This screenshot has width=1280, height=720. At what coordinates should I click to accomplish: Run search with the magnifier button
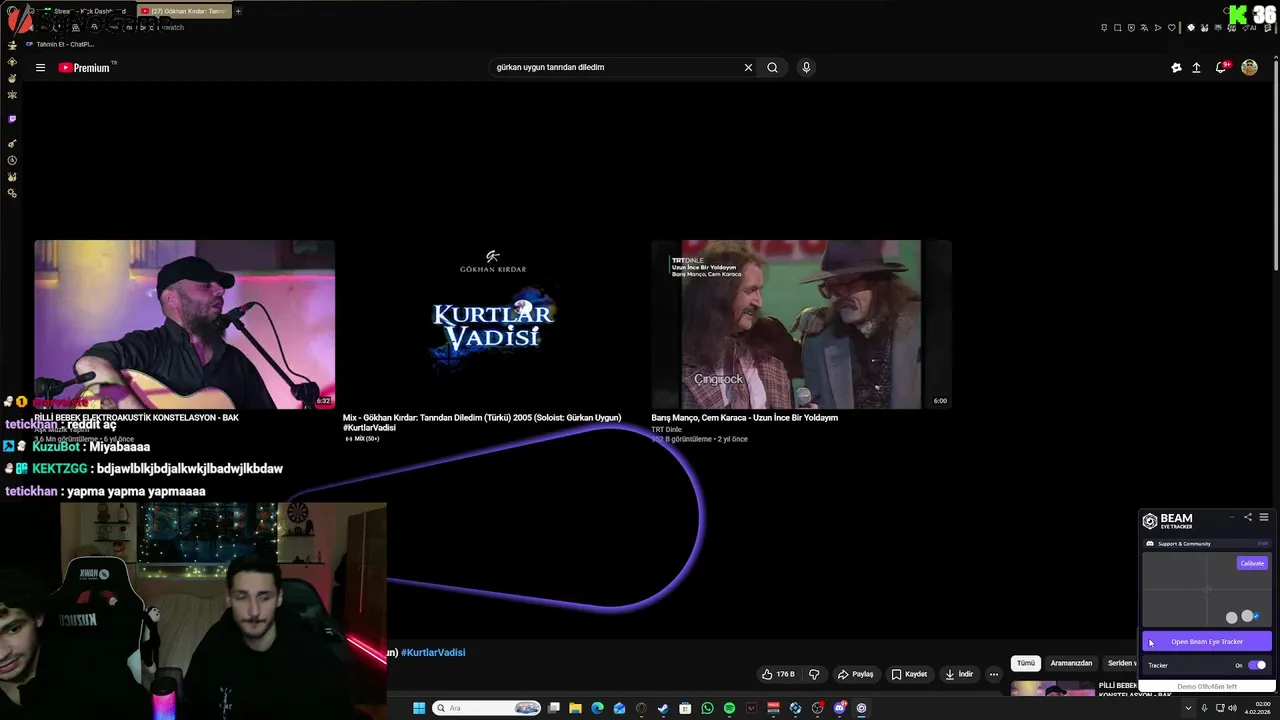(x=772, y=67)
